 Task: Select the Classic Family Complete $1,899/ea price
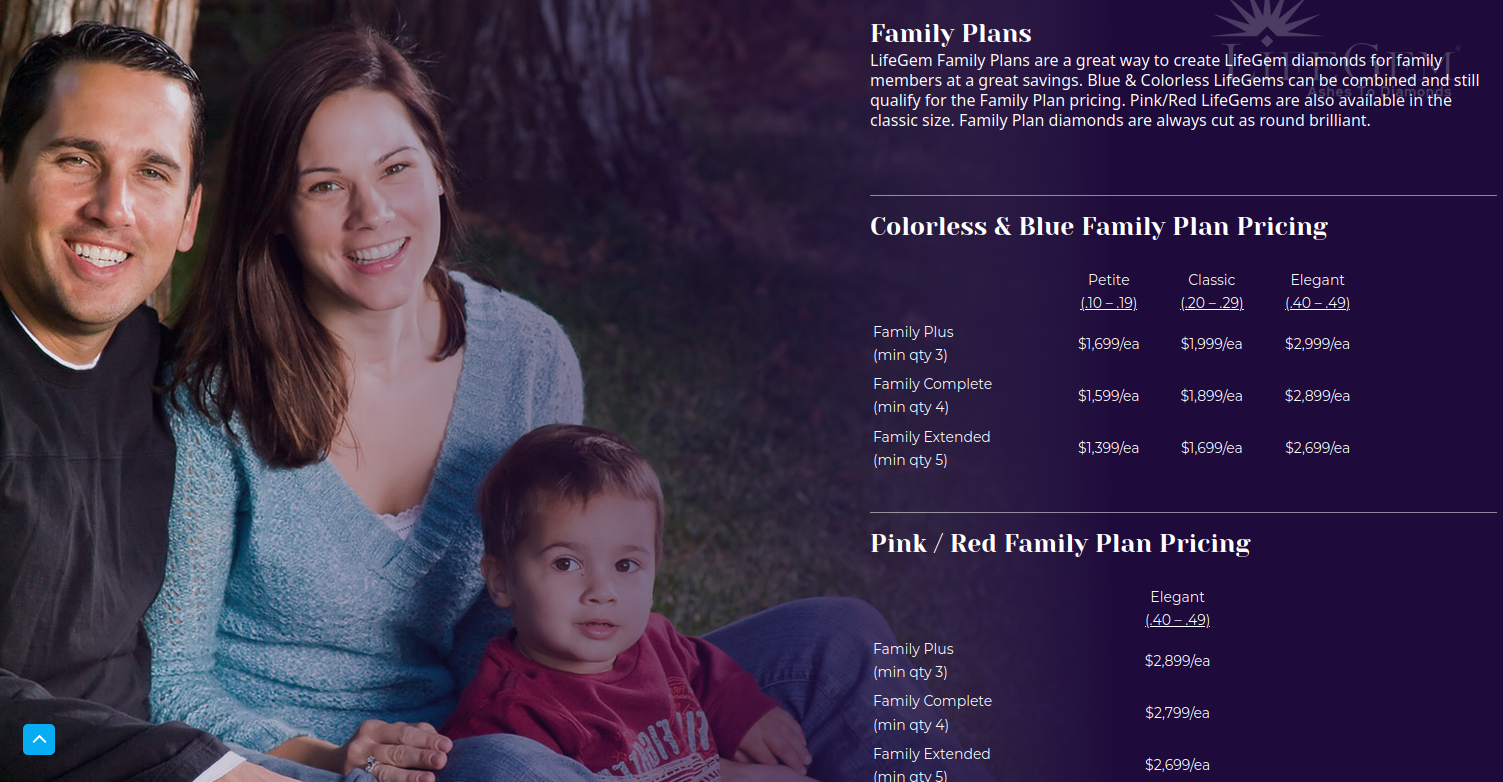point(1211,396)
